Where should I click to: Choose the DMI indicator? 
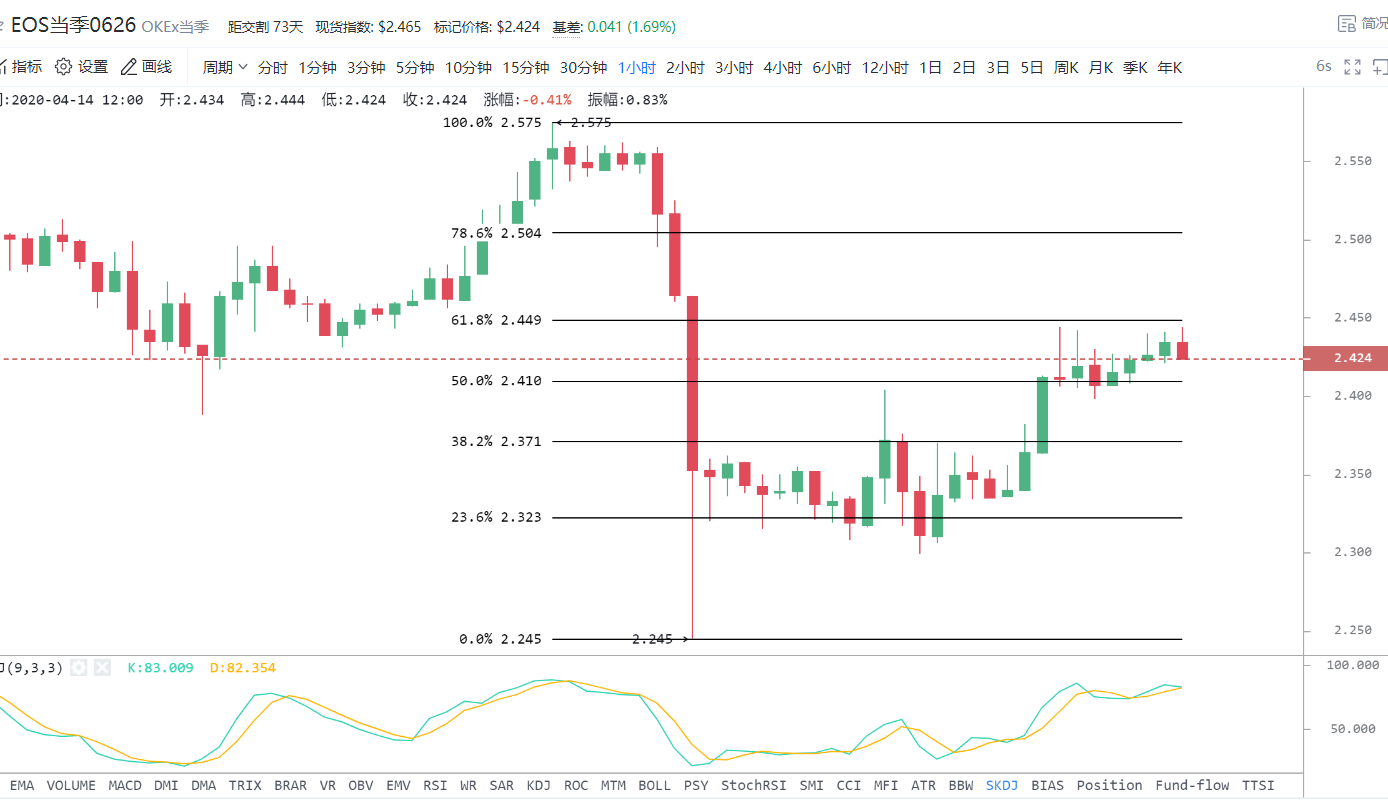[166, 785]
